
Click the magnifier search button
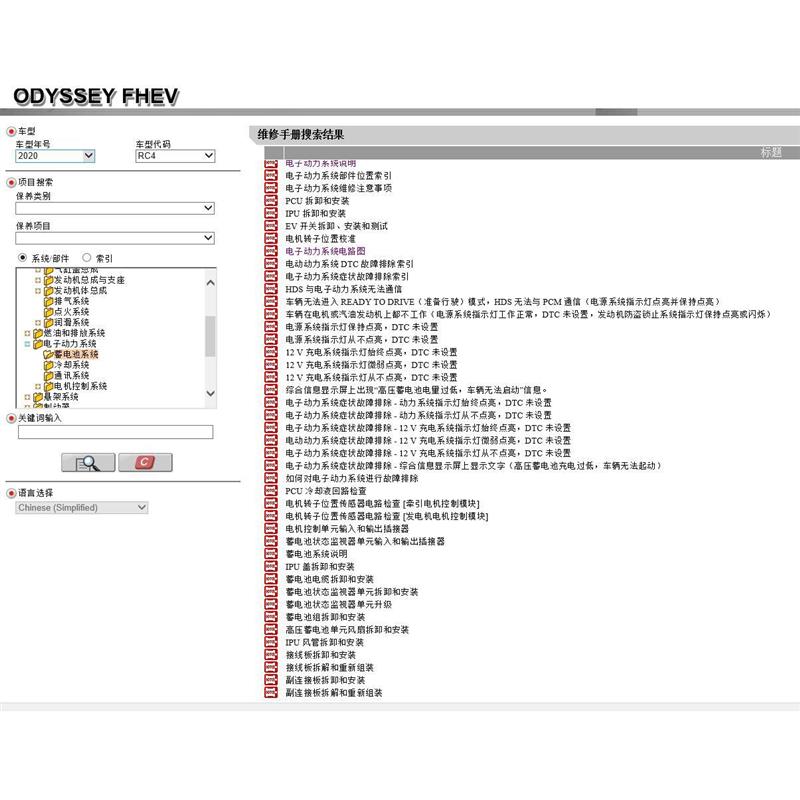point(88,462)
